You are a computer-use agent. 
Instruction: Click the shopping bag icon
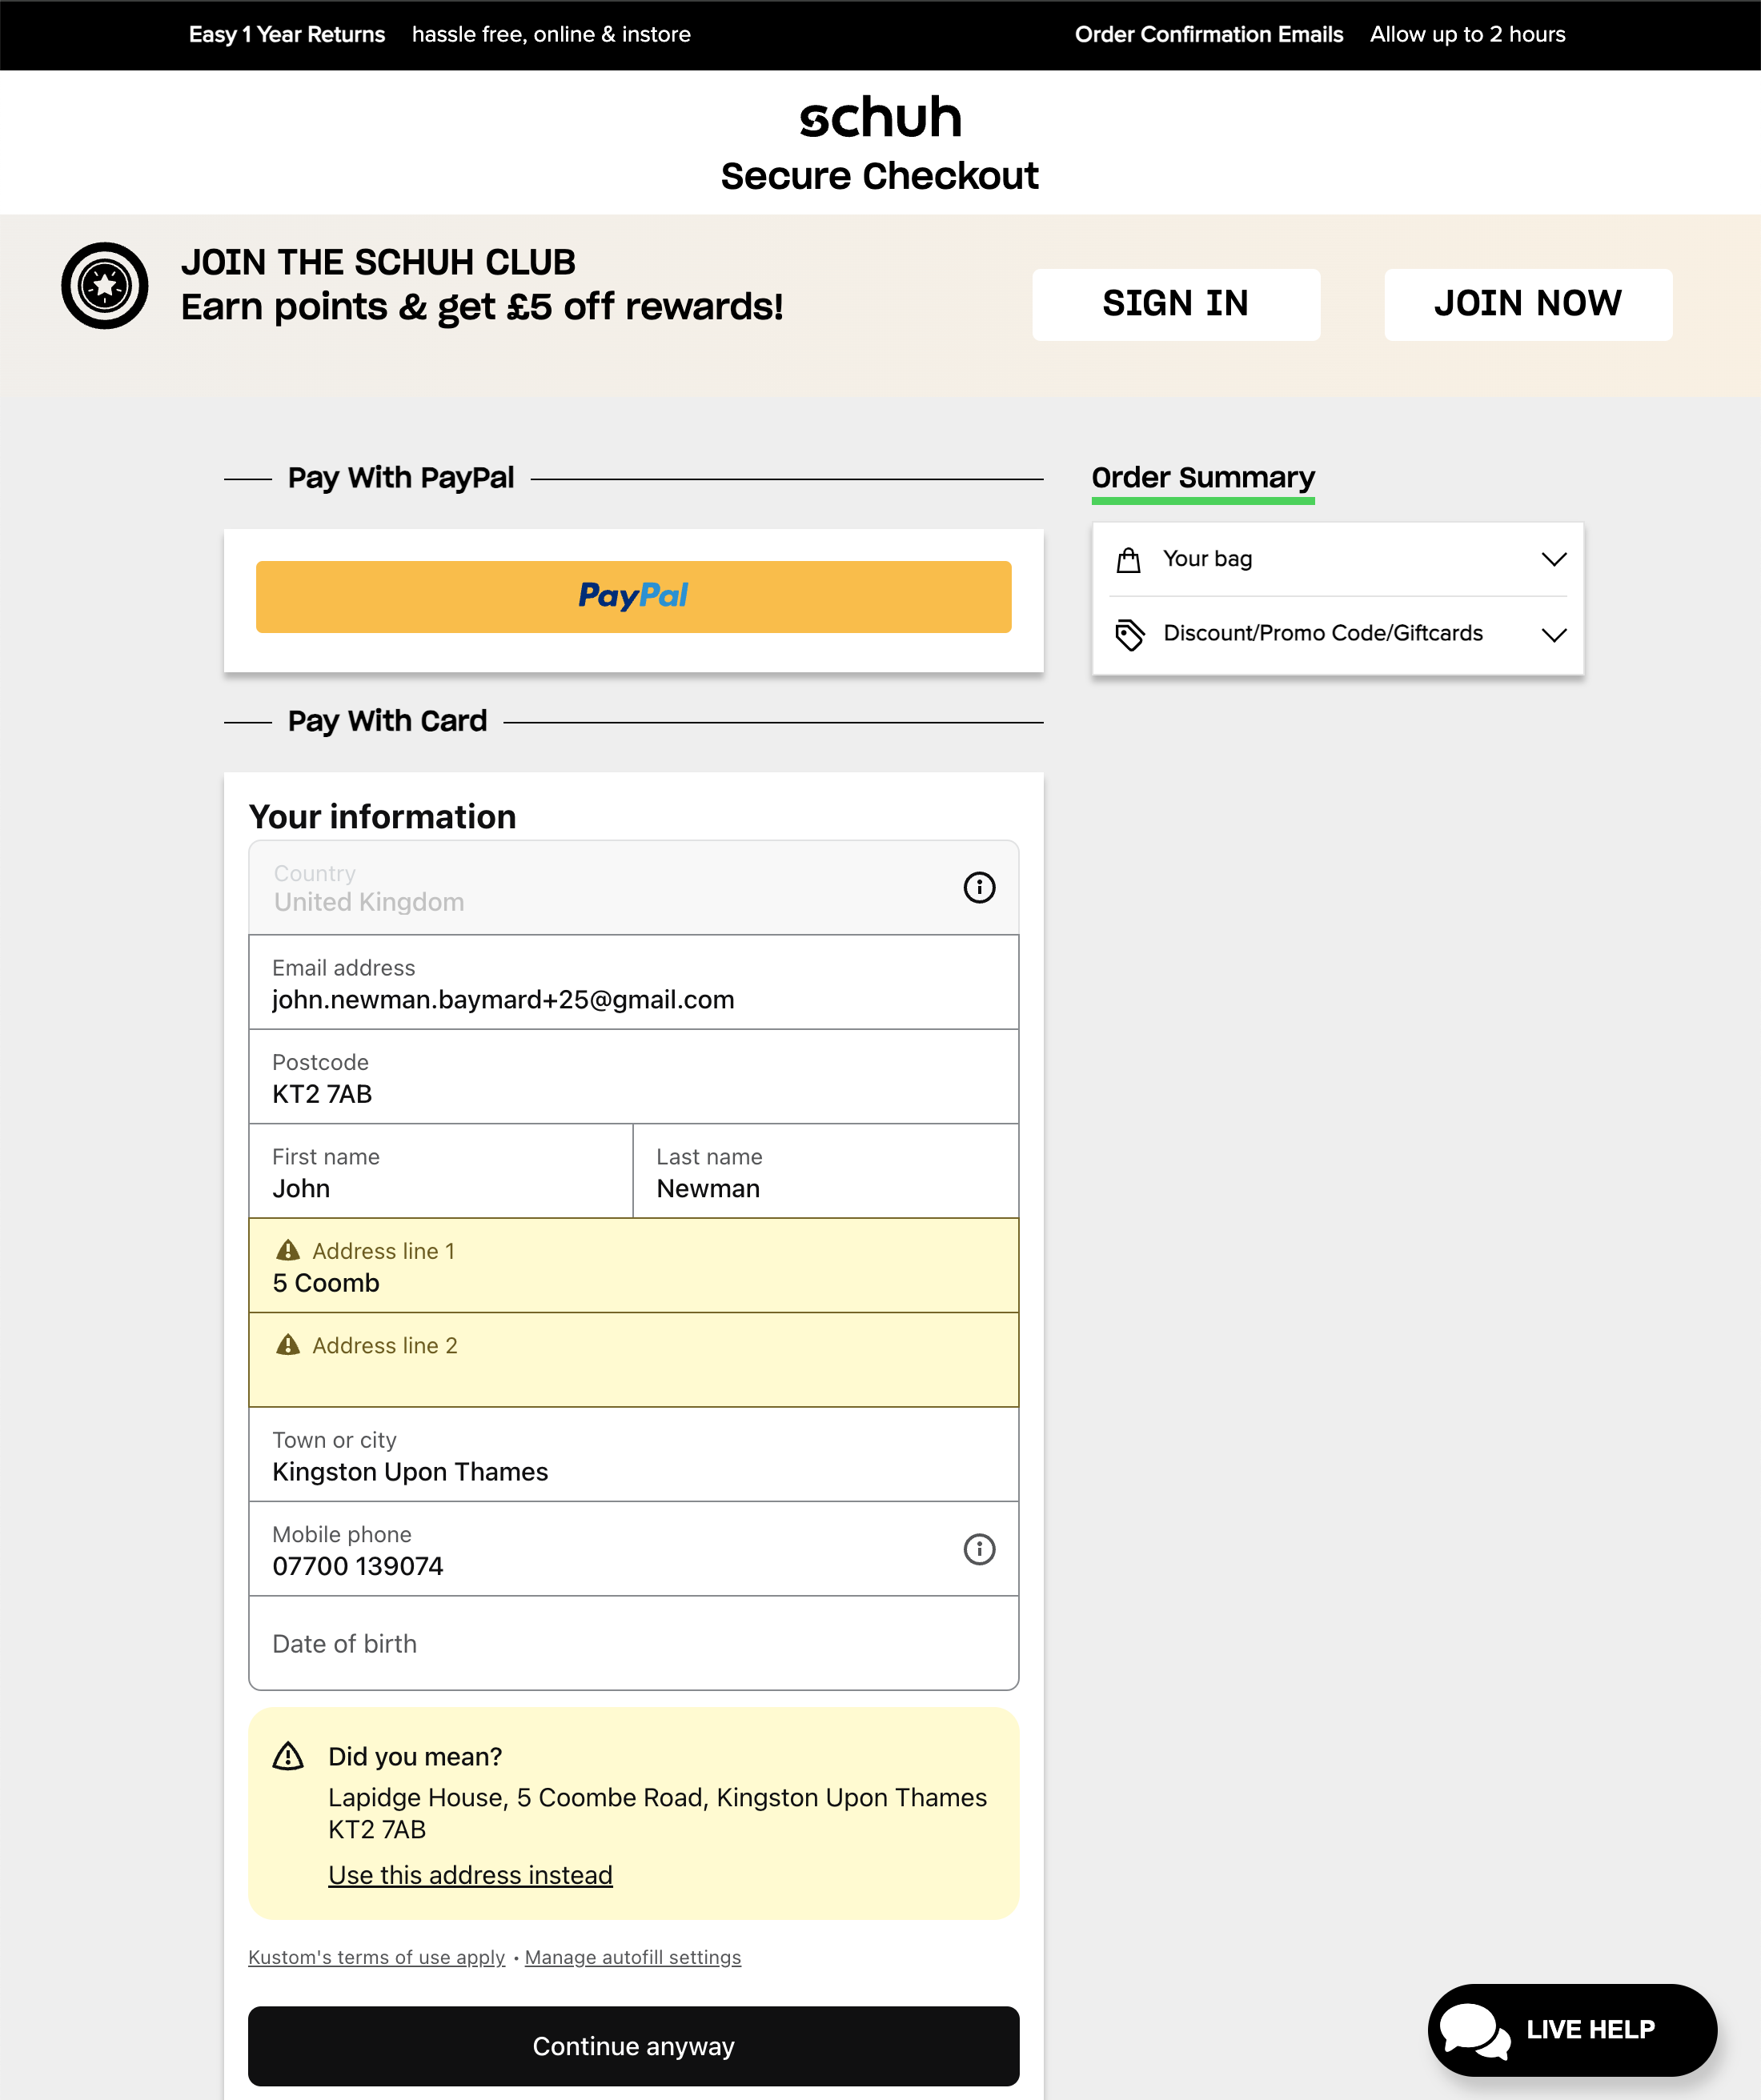pos(1128,560)
